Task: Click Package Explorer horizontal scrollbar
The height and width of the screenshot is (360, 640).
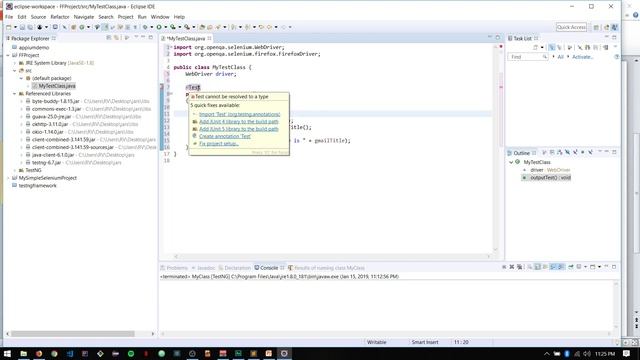Action: point(73,333)
